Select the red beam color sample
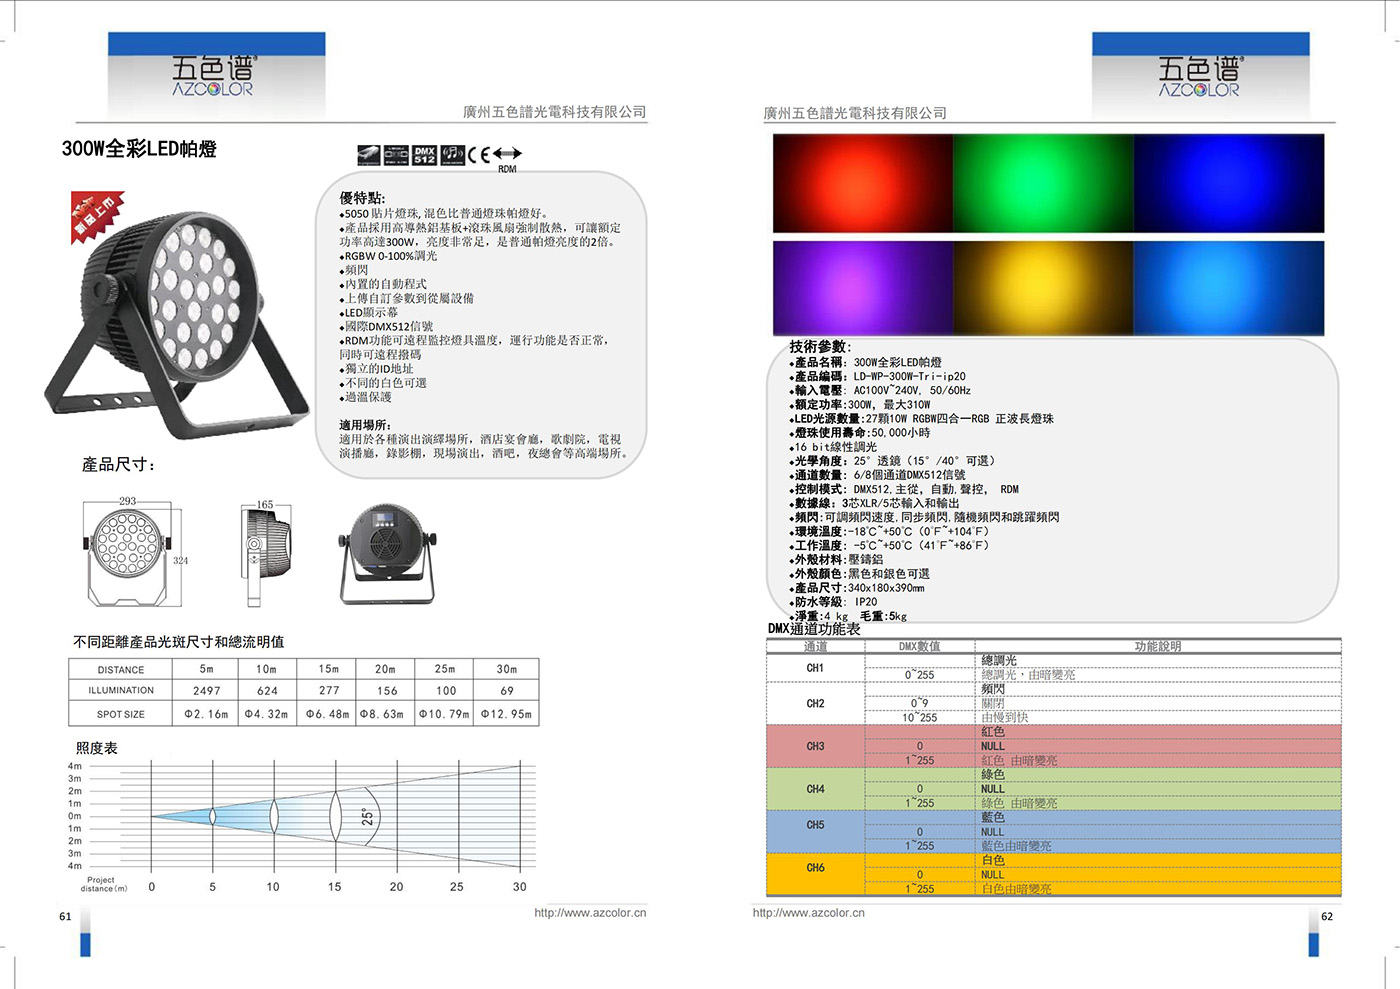Image resolution: width=1400 pixels, height=989 pixels. point(862,183)
